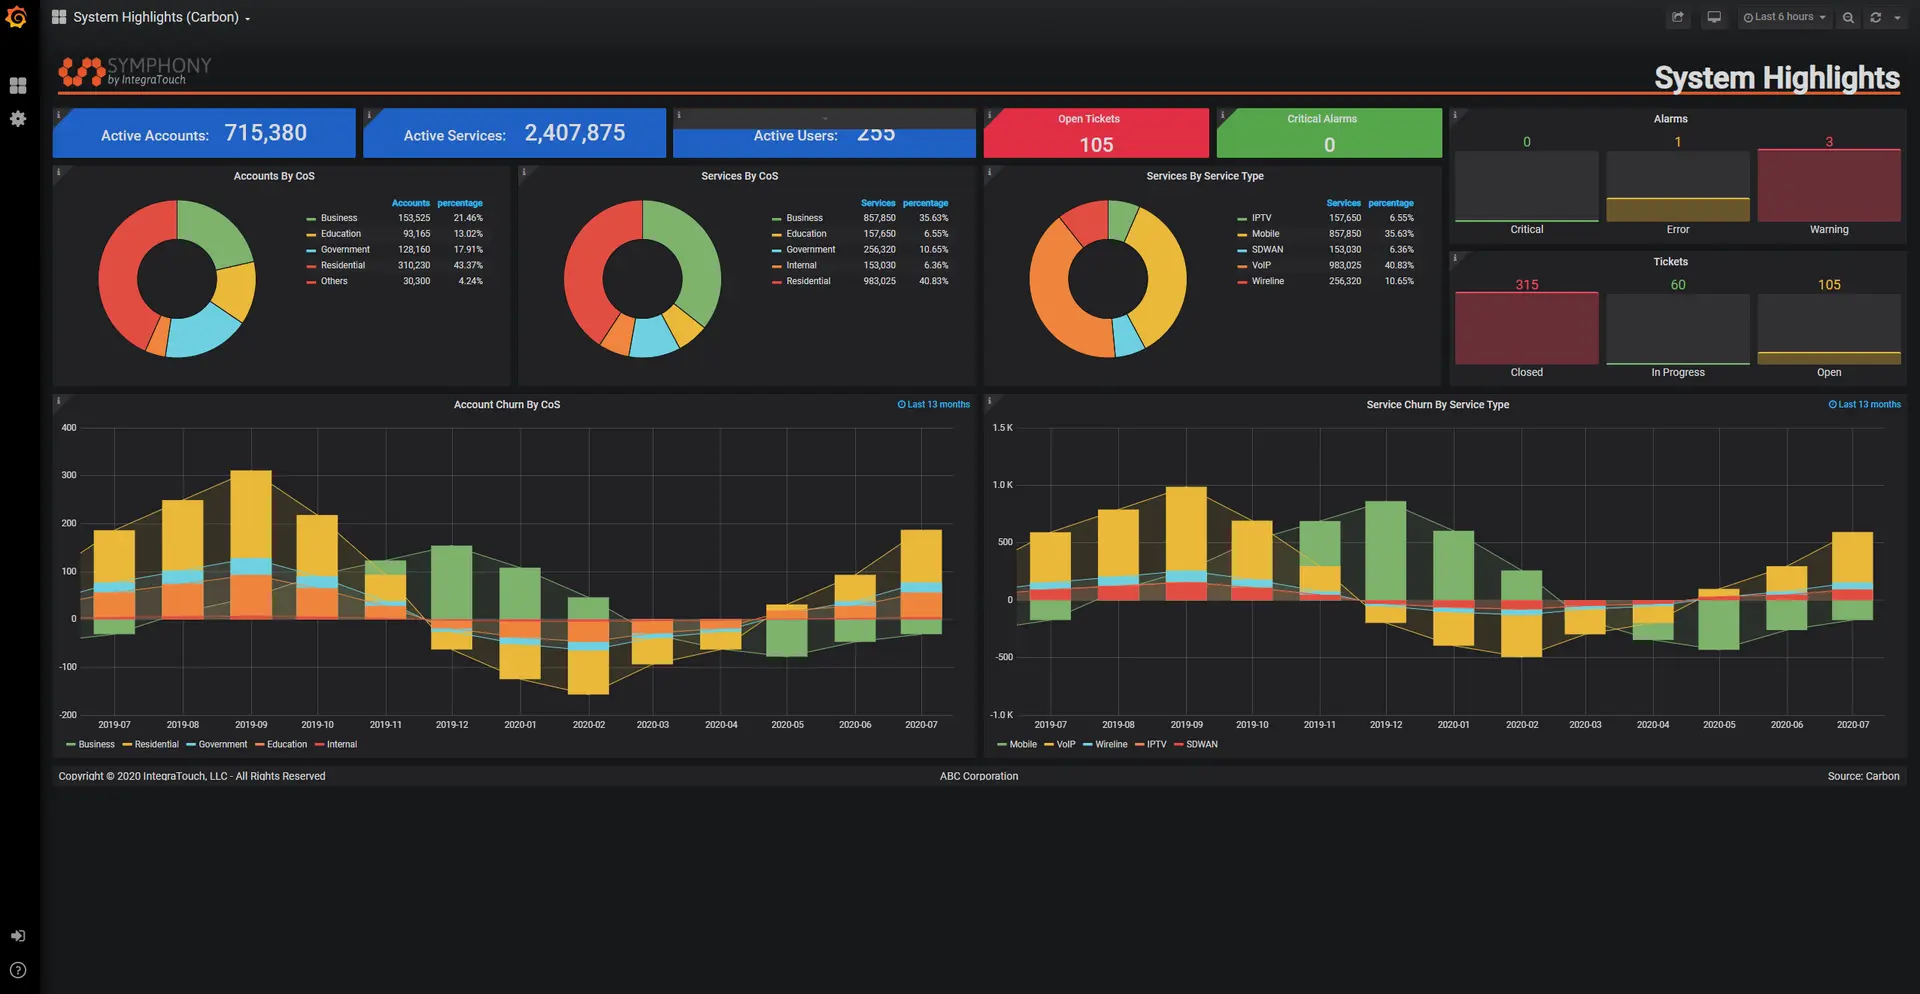Image resolution: width=1920 pixels, height=994 pixels.
Task: Toggle Business series in Account Churn legend
Action: tap(96, 744)
